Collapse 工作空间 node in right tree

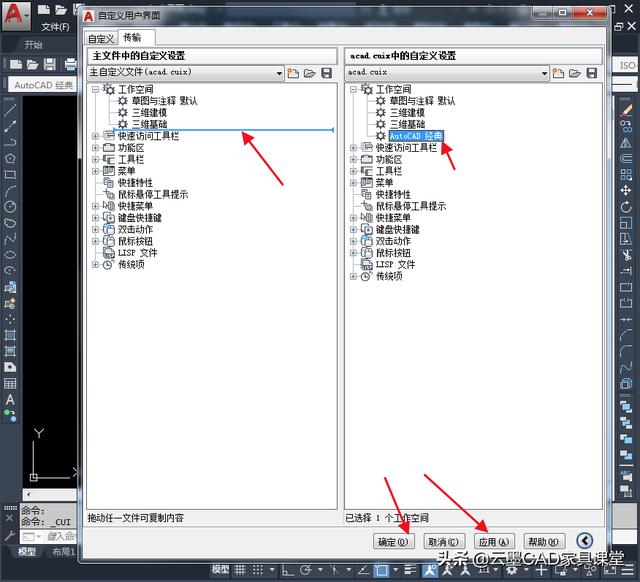353,89
